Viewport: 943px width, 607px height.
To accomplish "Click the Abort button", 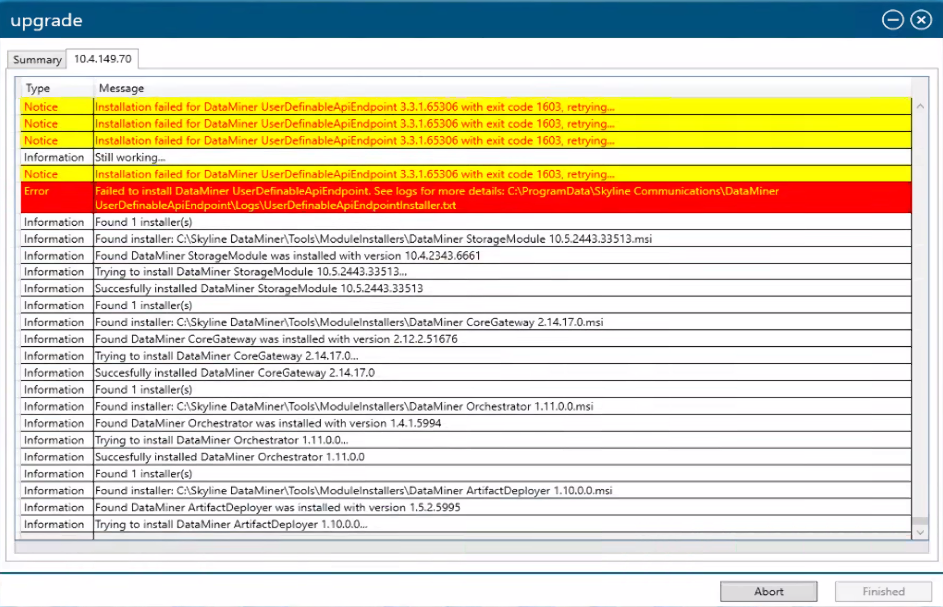I will [769, 591].
